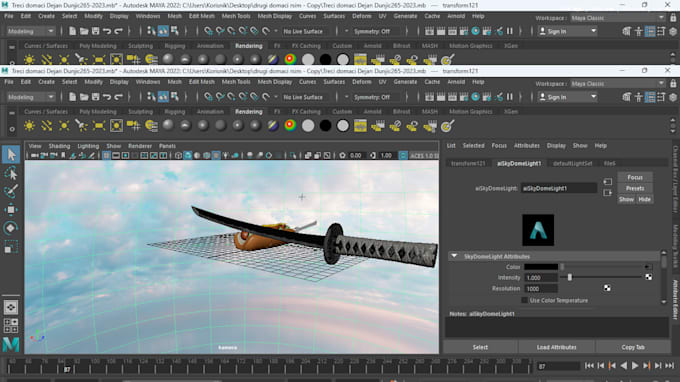This screenshot has width=680, height=382.
Task: Click the play forwards button on the timeline
Action: coord(635,366)
